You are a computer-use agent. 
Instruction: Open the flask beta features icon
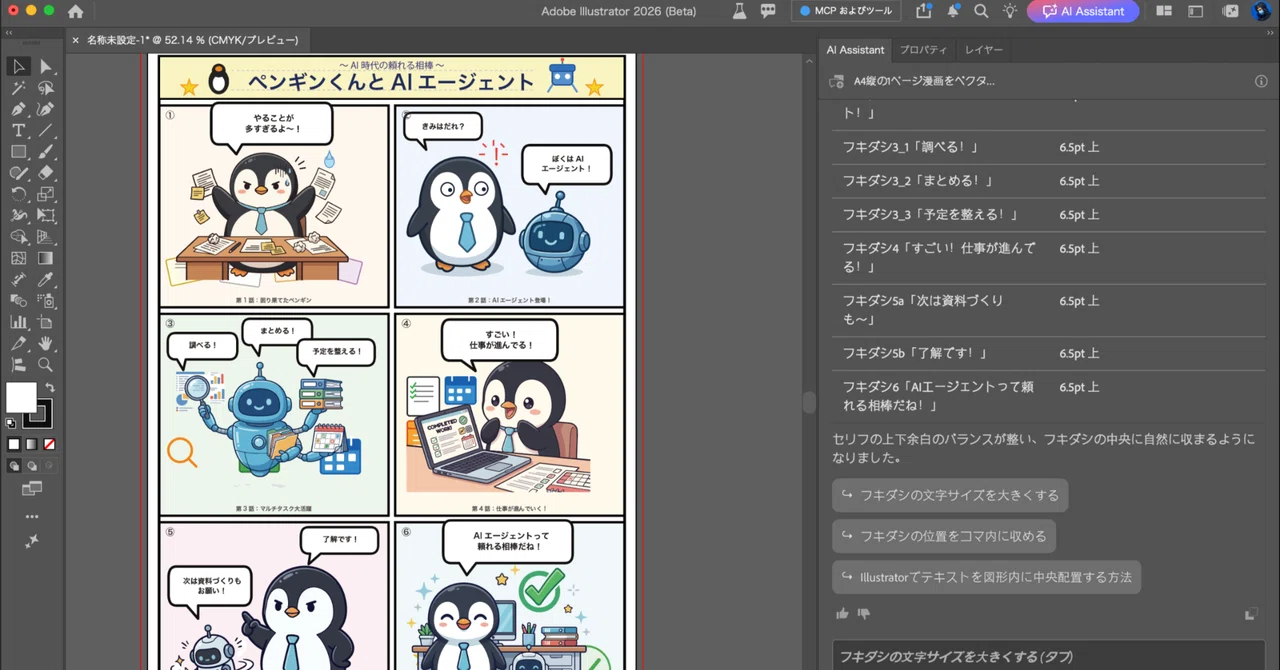pos(739,11)
